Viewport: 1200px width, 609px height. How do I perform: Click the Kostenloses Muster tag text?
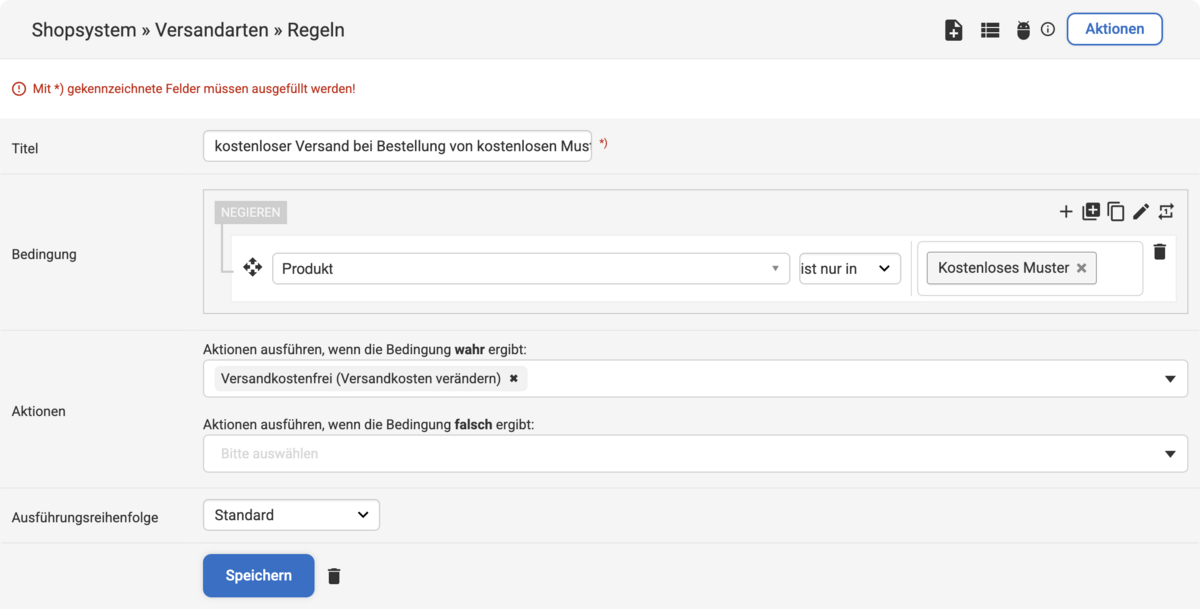point(1004,268)
